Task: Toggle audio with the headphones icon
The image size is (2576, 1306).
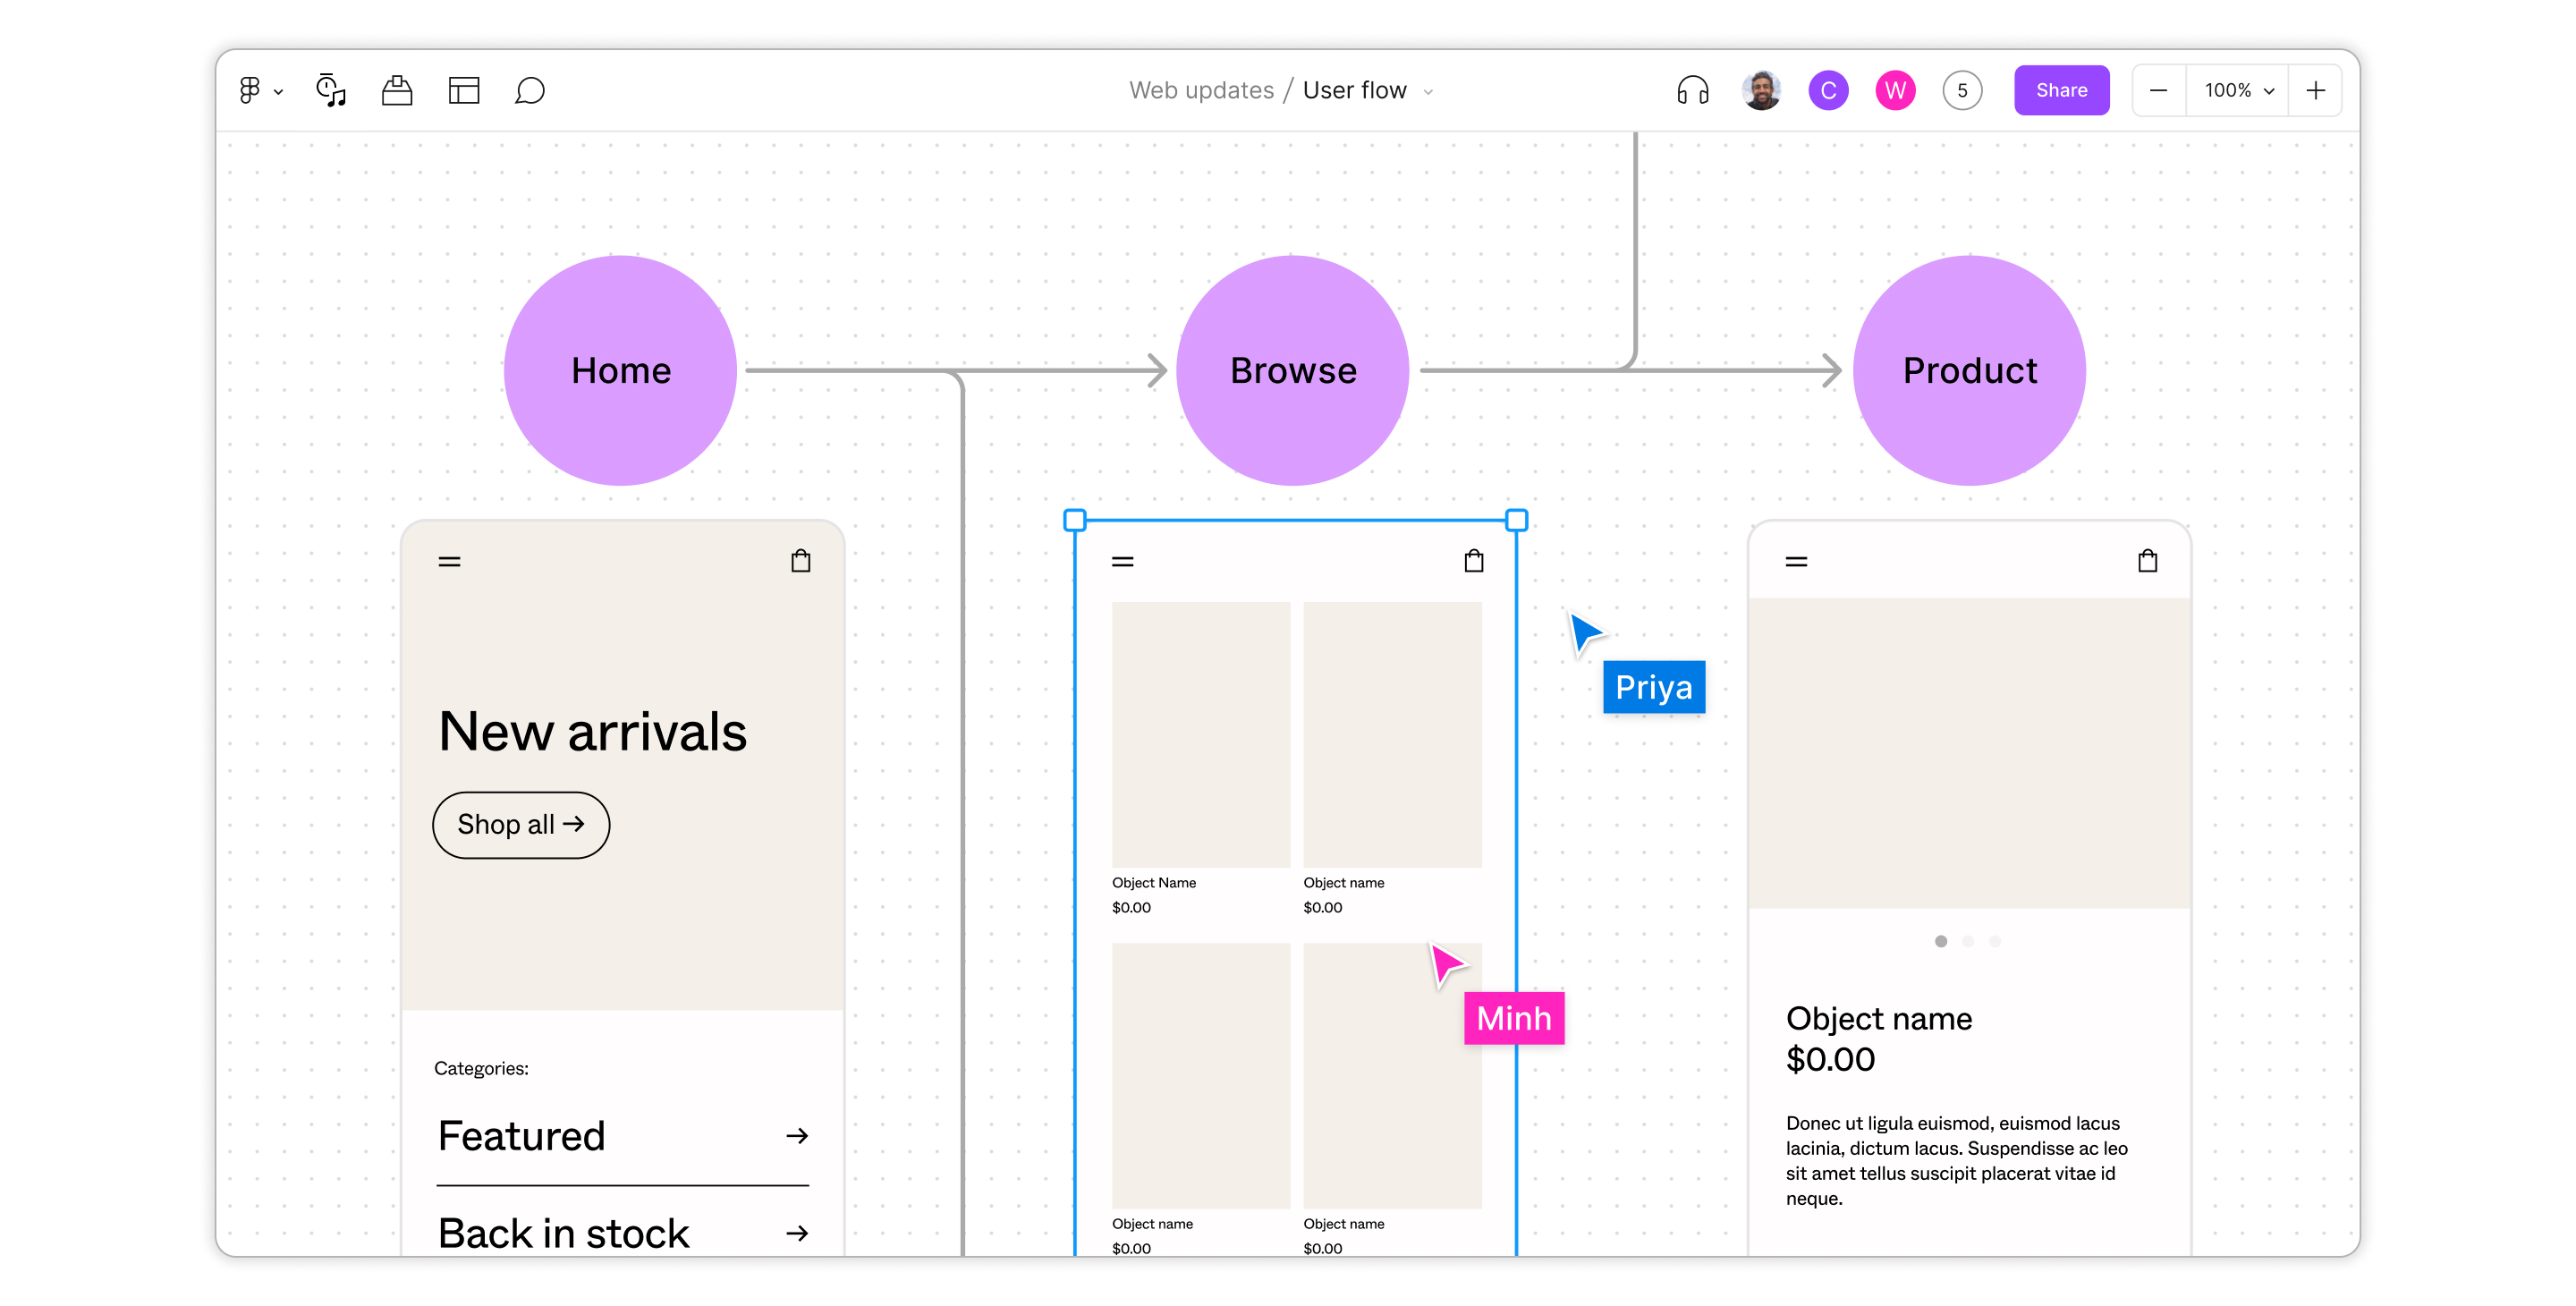Action: 1692,90
